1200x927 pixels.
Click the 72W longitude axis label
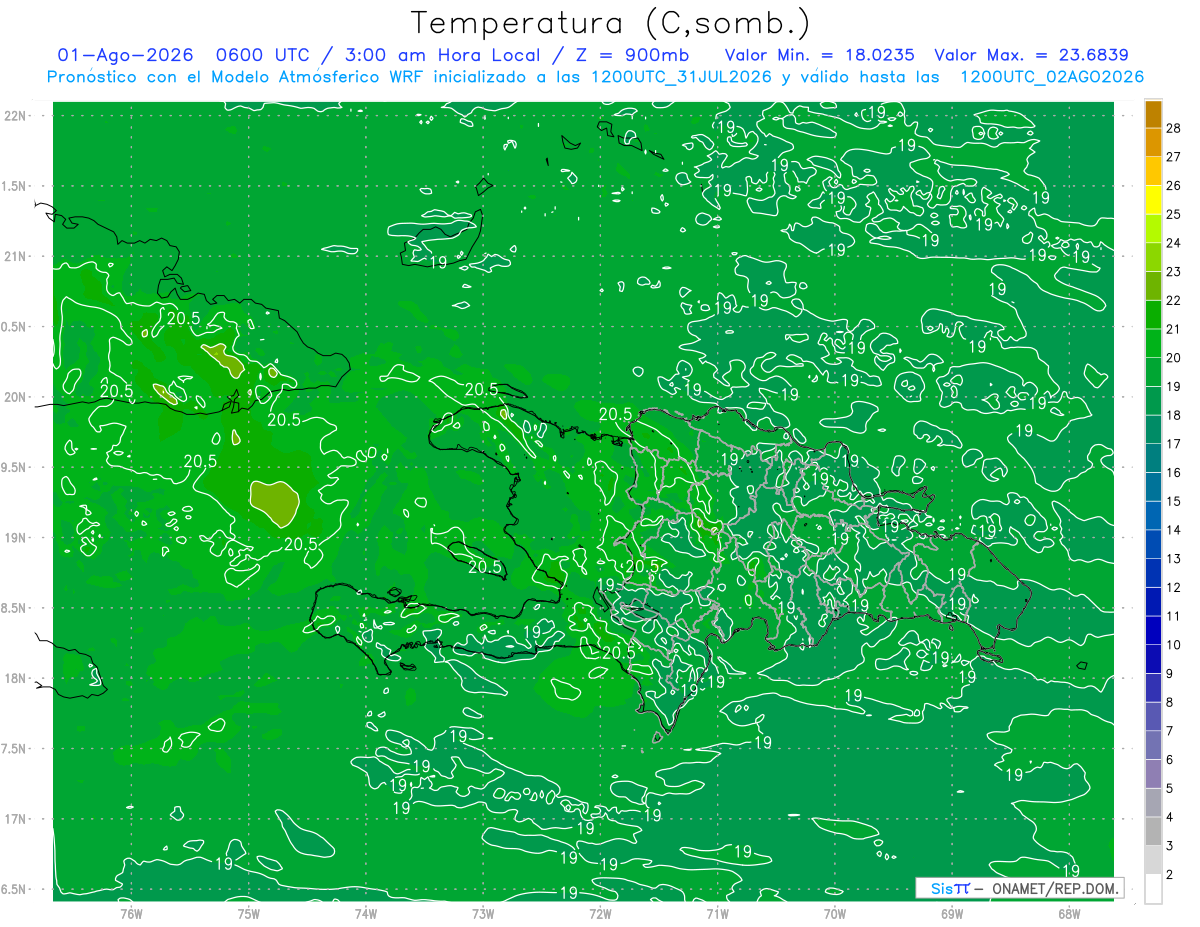(x=600, y=913)
